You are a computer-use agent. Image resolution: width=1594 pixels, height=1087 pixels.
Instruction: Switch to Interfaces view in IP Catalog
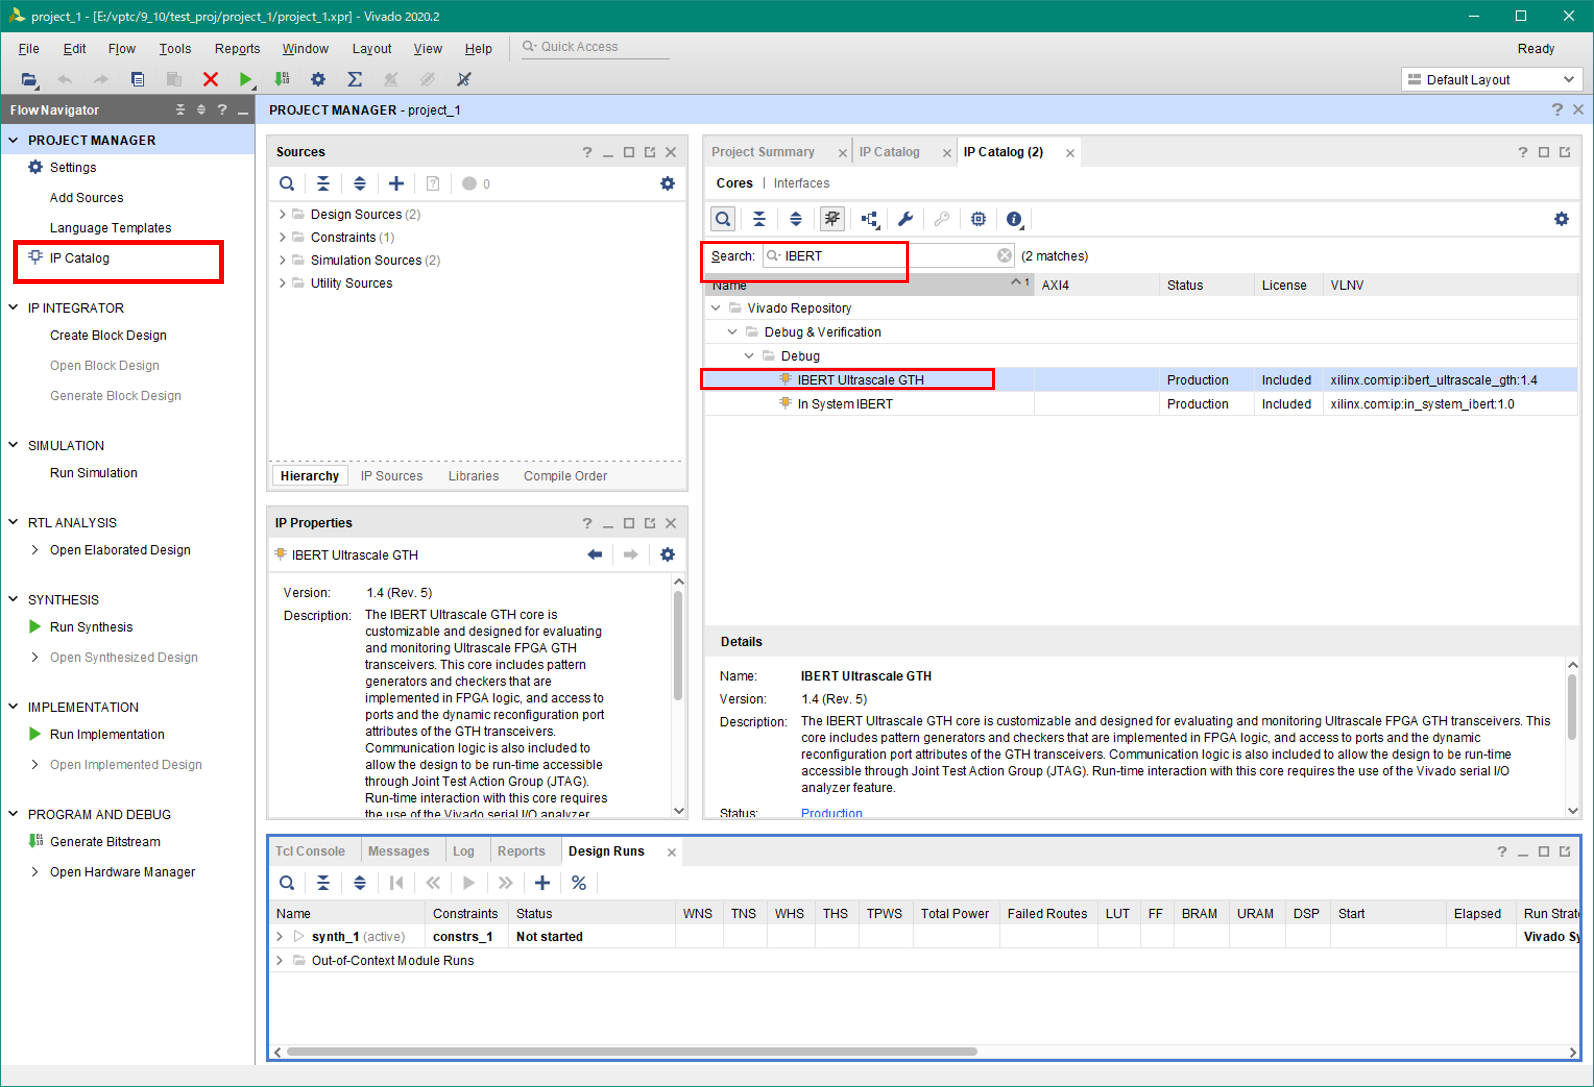pyautogui.click(x=801, y=183)
